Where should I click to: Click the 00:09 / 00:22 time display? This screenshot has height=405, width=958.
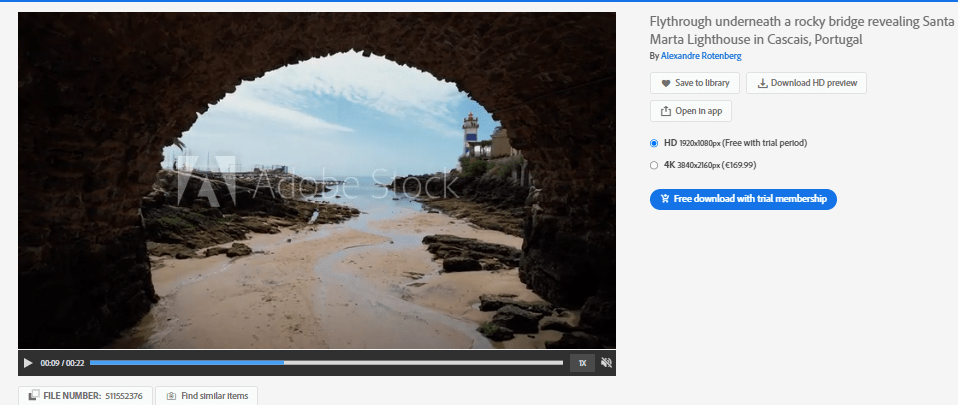point(62,362)
